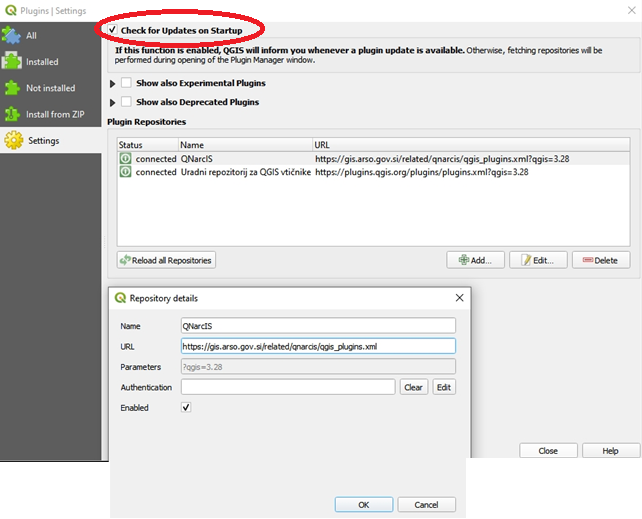Close the Plugins Settings window with X
This screenshot has height=519, width=642.
pos(632,10)
